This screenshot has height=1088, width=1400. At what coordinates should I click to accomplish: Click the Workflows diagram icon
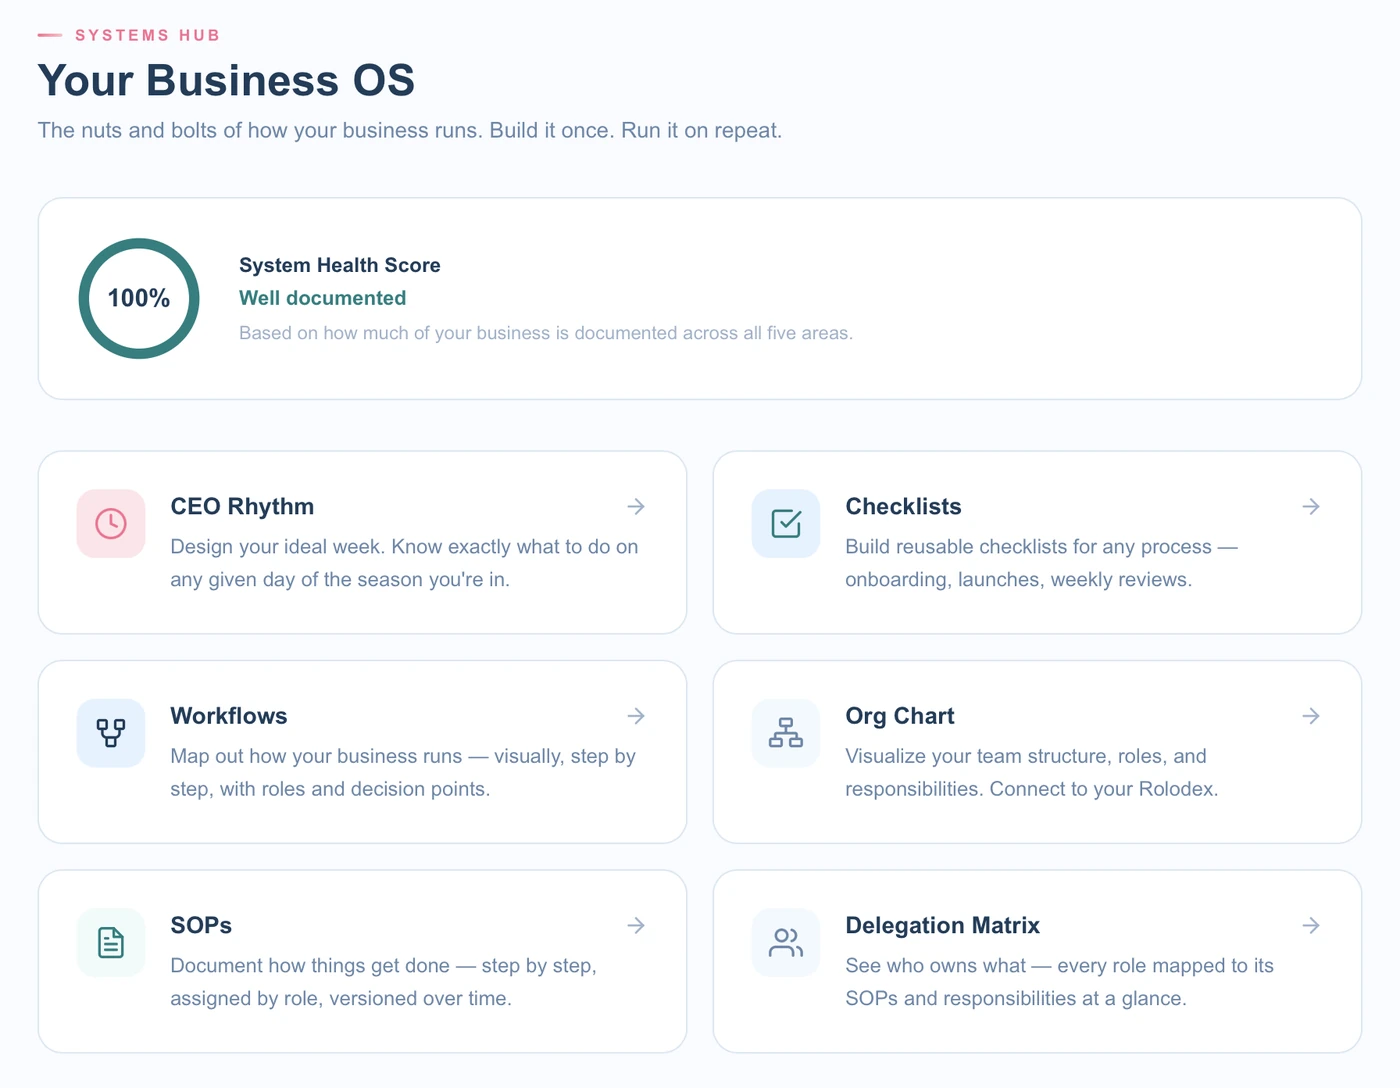[x=111, y=733]
